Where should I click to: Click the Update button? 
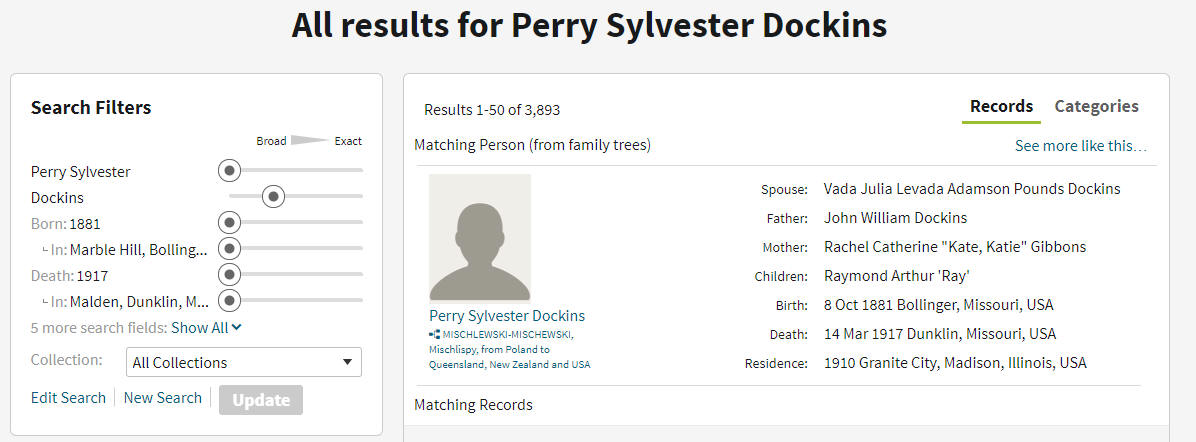click(261, 400)
